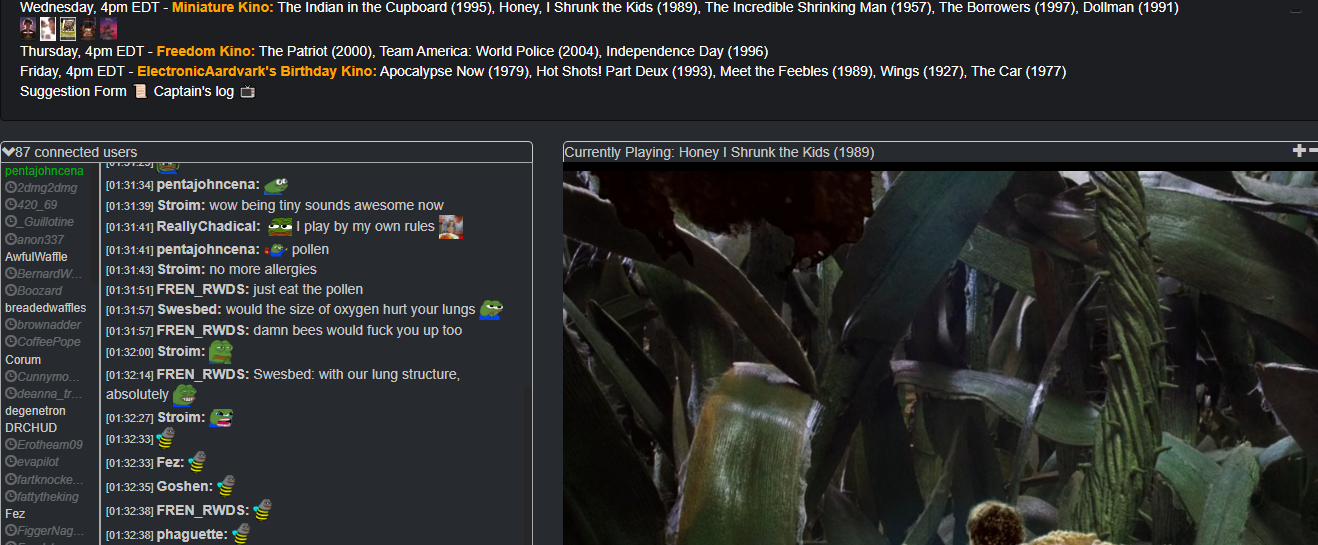The height and width of the screenshot is (545, 1318).
Task: Select user AwfulWaffle in the user list
Action: 36,256
